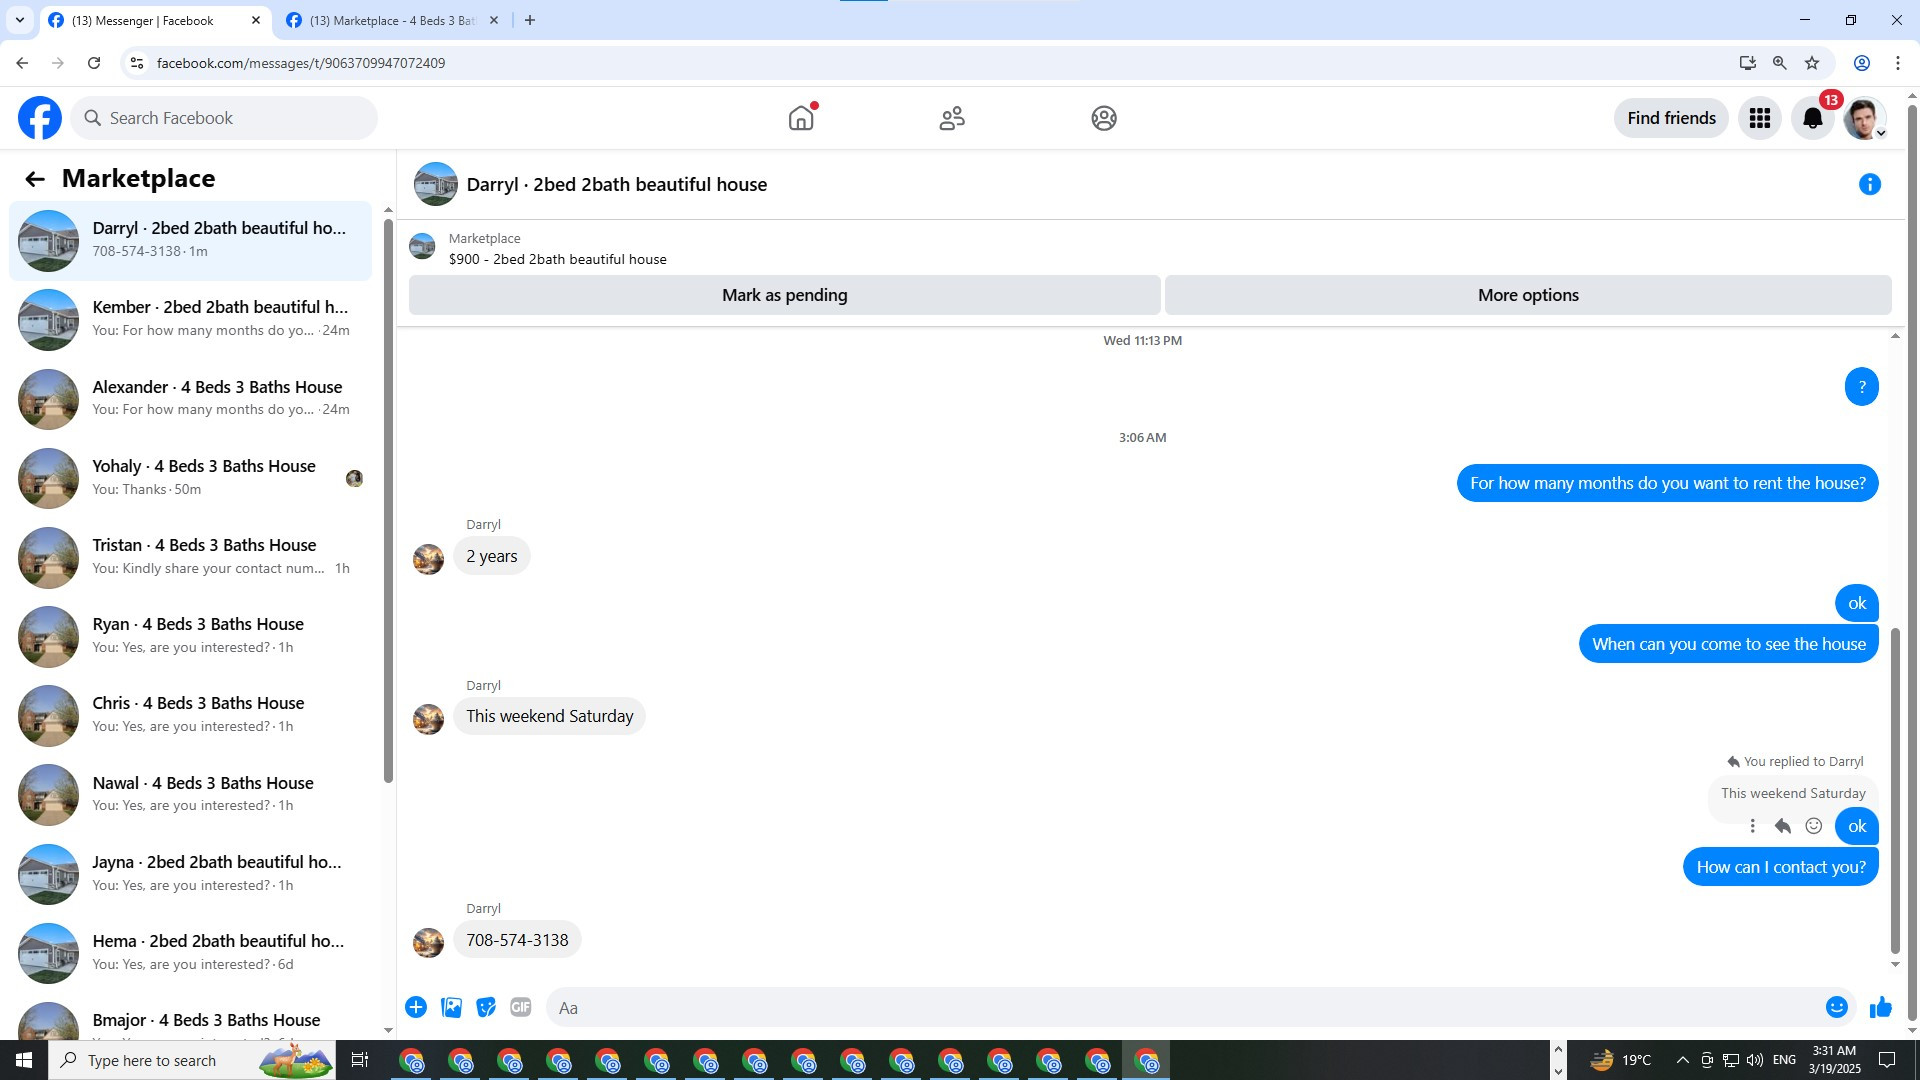Open Chrome zoom magnifier icon
Viewport: 1920px width, 1080px height.
click(x=1780, y=63)
